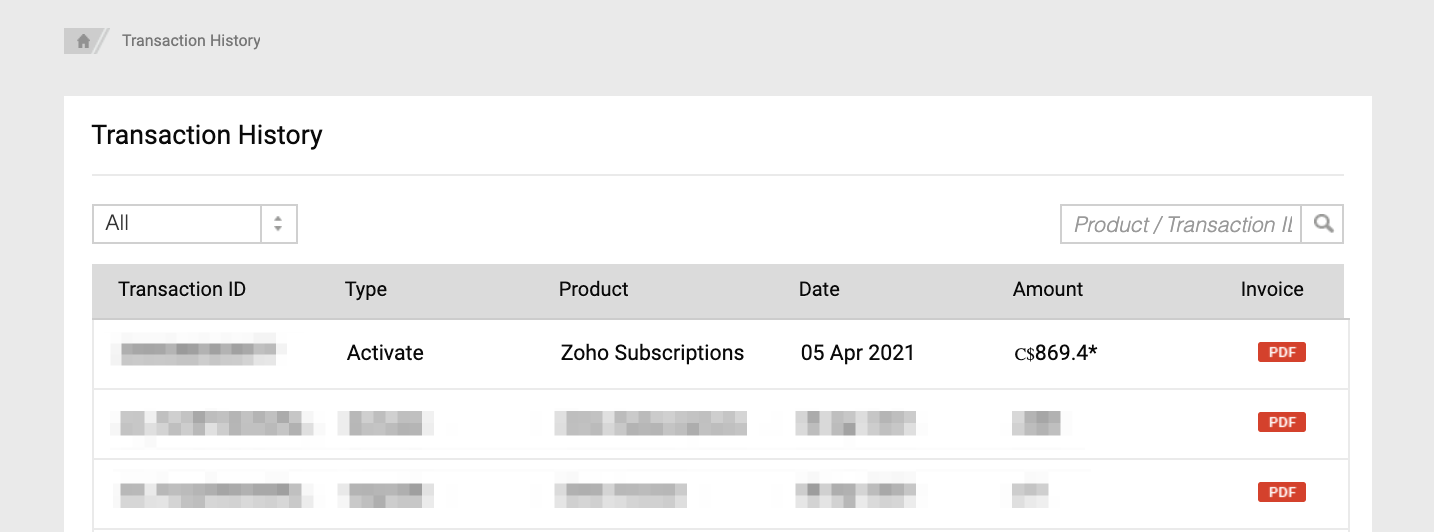Click the Amount column header
1434x532 pixels.
(1047, 290)
